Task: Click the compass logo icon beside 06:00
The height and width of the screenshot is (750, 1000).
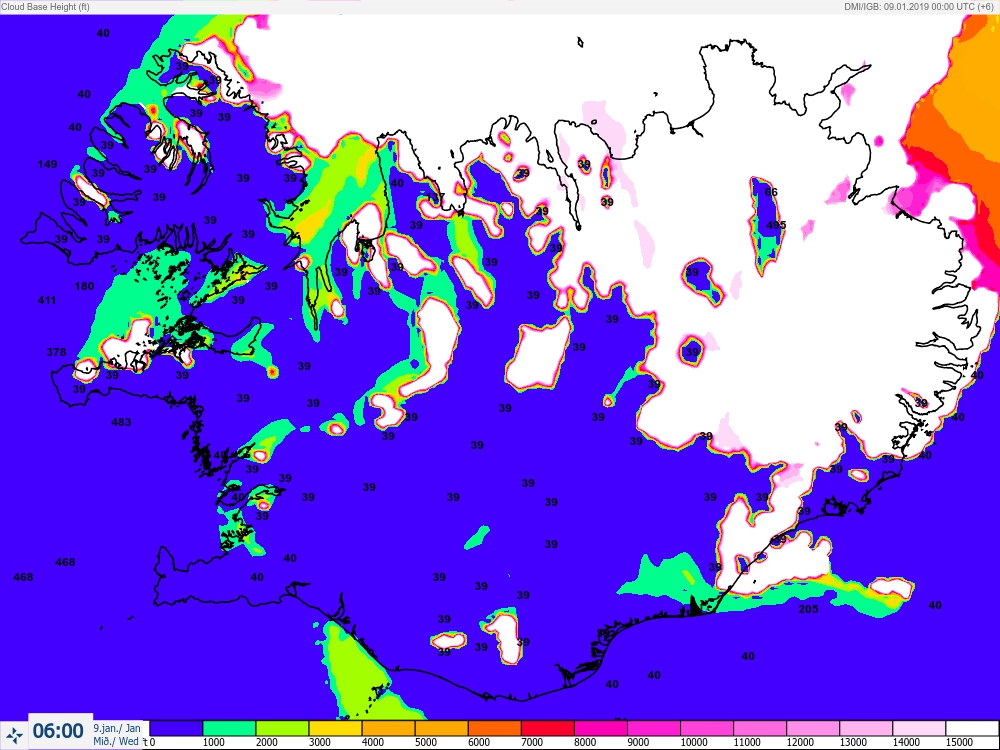Action: point(14,734)
